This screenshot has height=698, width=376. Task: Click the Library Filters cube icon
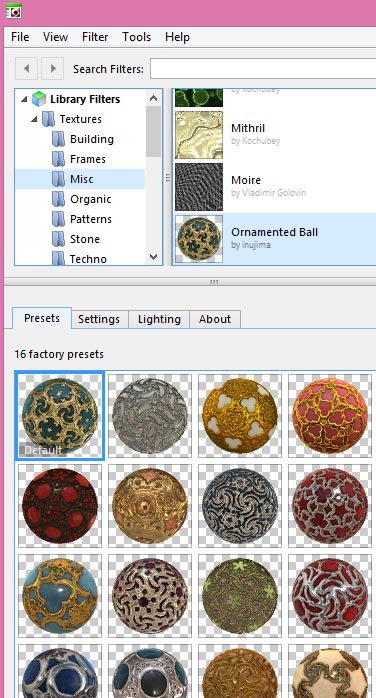[39, 99]
